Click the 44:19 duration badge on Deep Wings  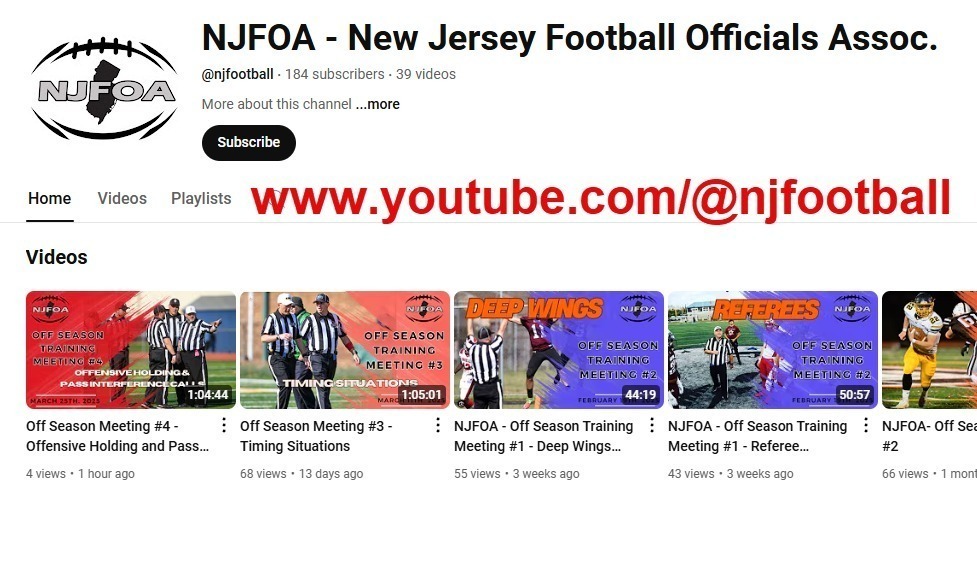point(641,394)
